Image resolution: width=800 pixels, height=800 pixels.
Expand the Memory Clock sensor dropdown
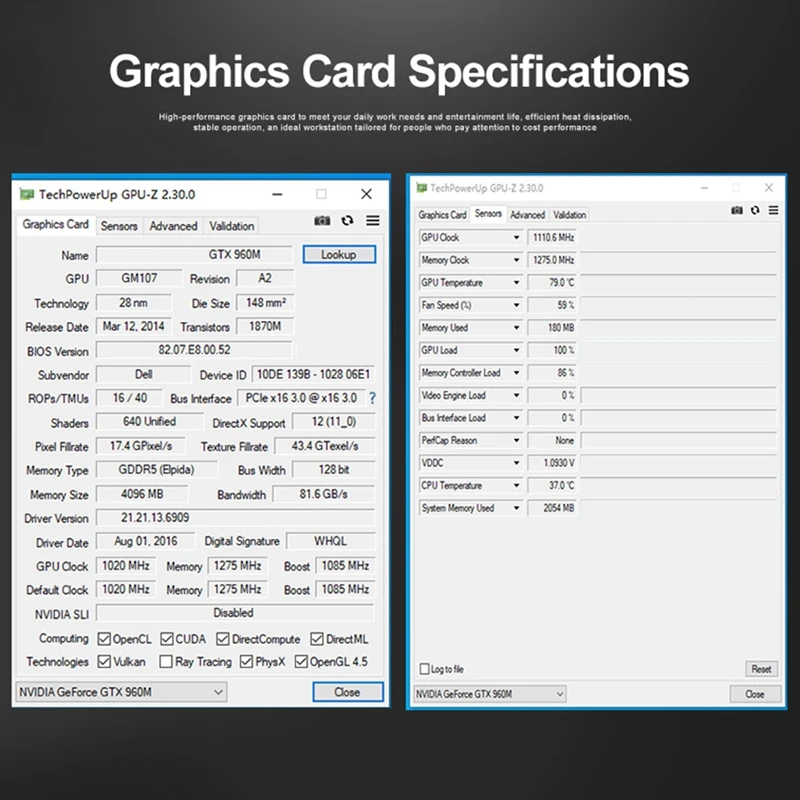pos(516,260)
